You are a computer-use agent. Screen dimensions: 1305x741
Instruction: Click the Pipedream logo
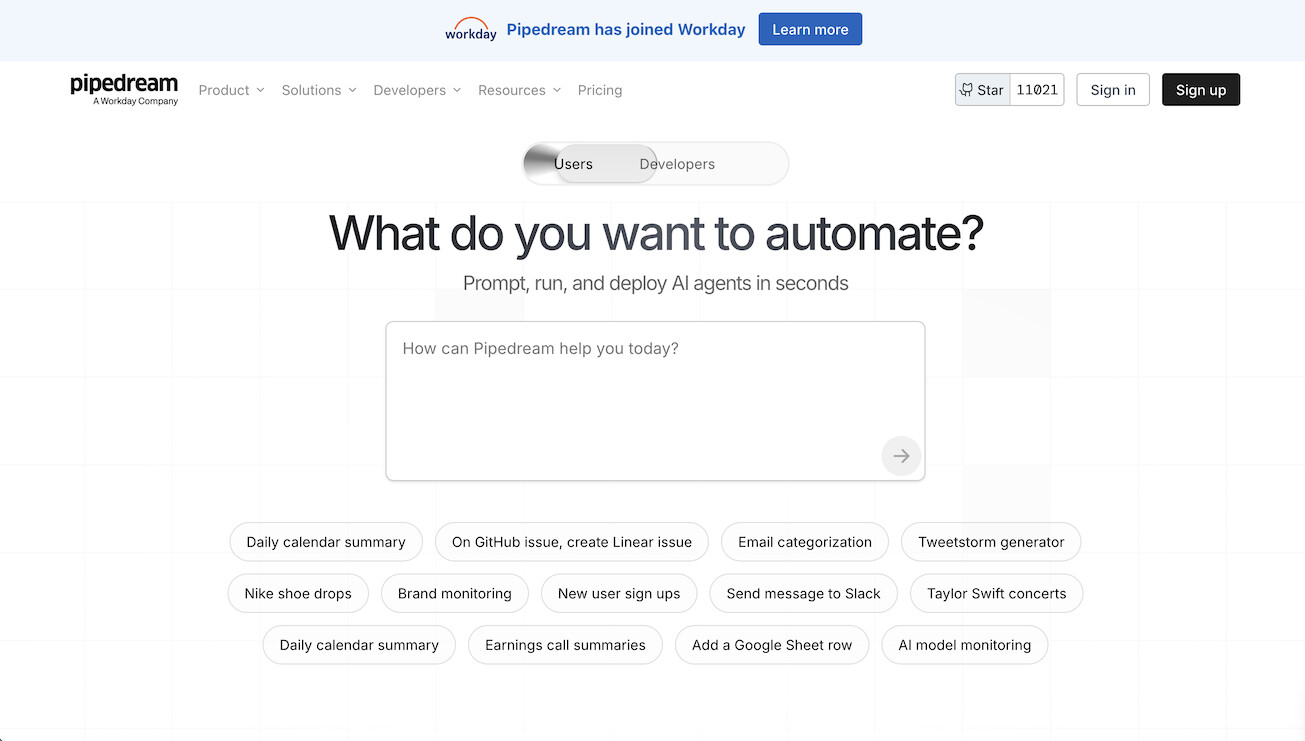pyautogui.click(x=123, y=89)
